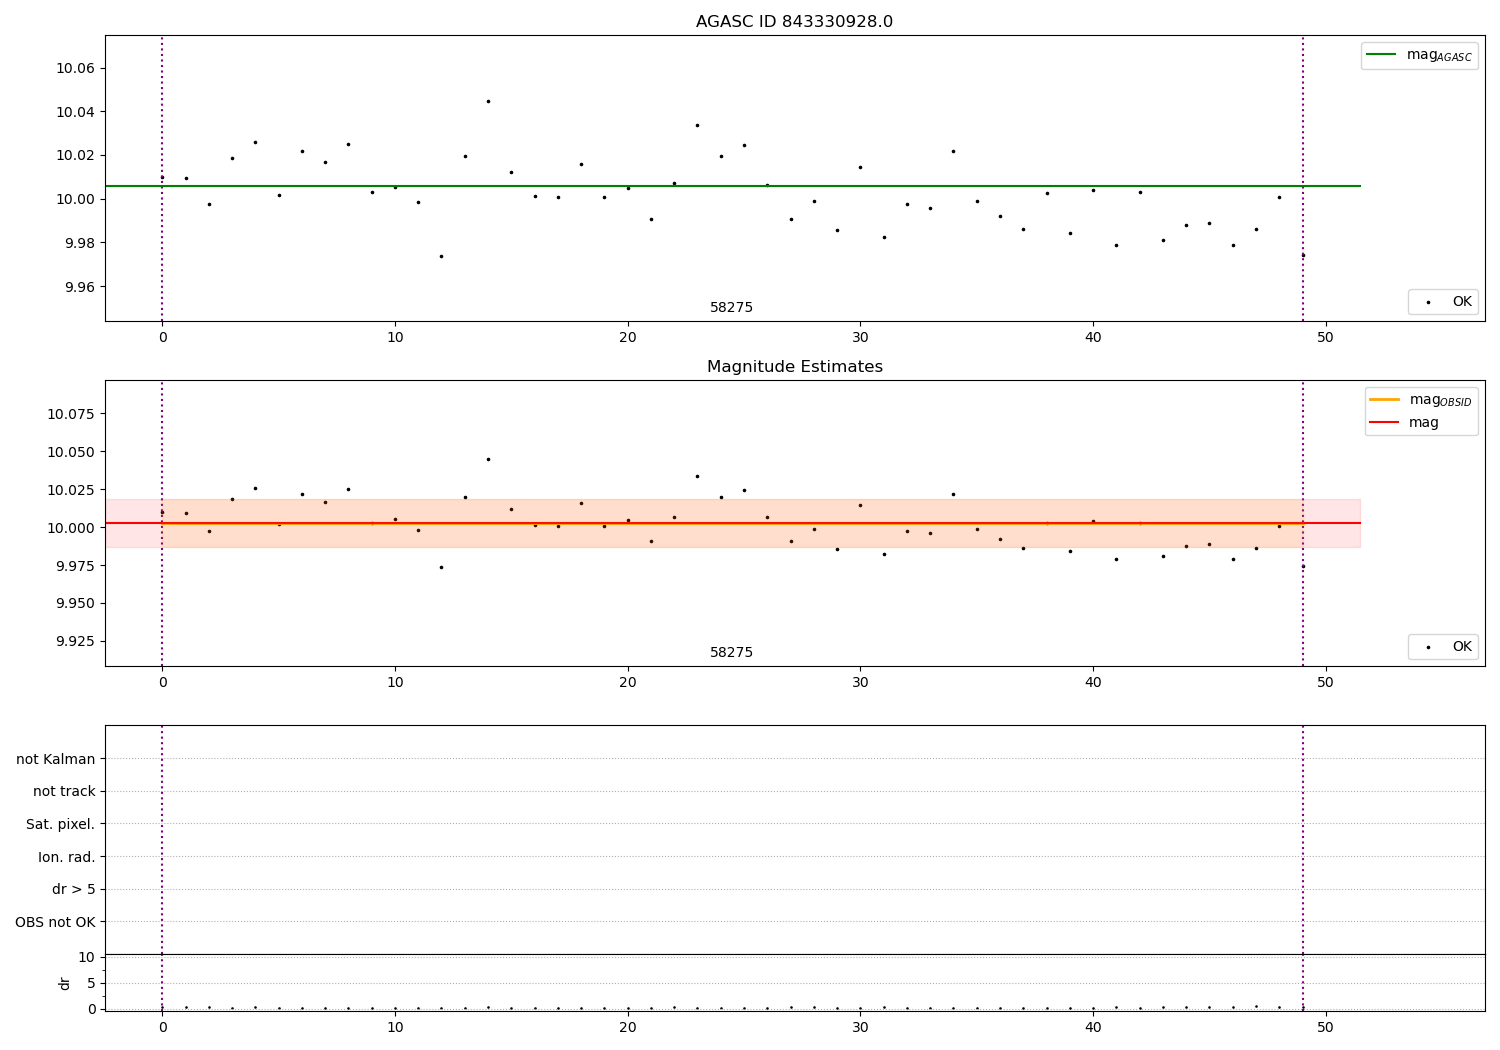The width and height of the screenshot is (1500, 1050).
Task: Click the '9.925' tick label on middle plot
Action: coord(75,642)
